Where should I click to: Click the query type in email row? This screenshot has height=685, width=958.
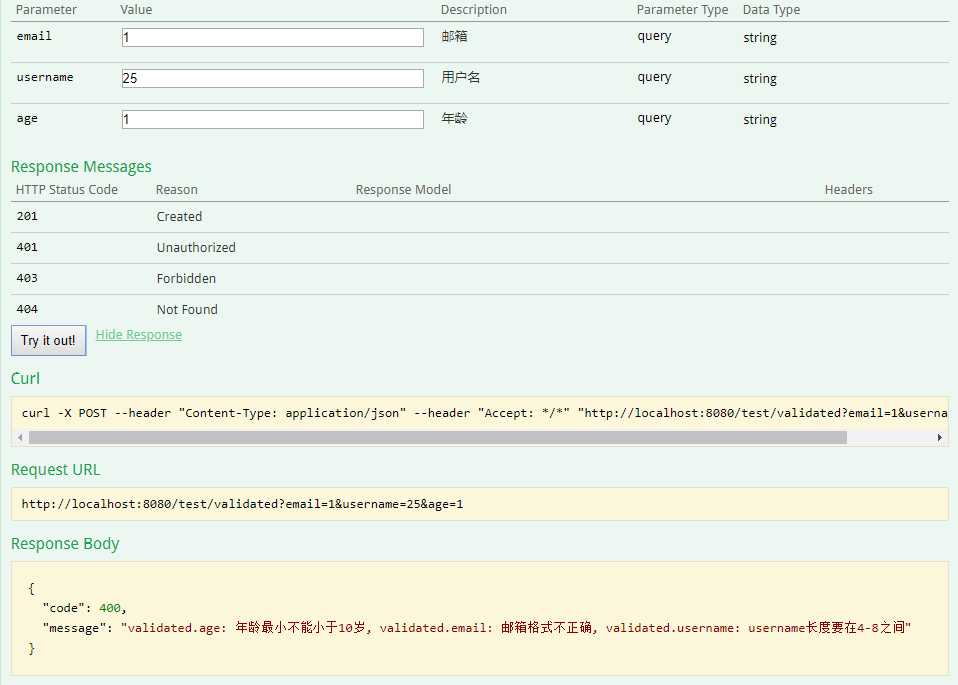point(654,36)
